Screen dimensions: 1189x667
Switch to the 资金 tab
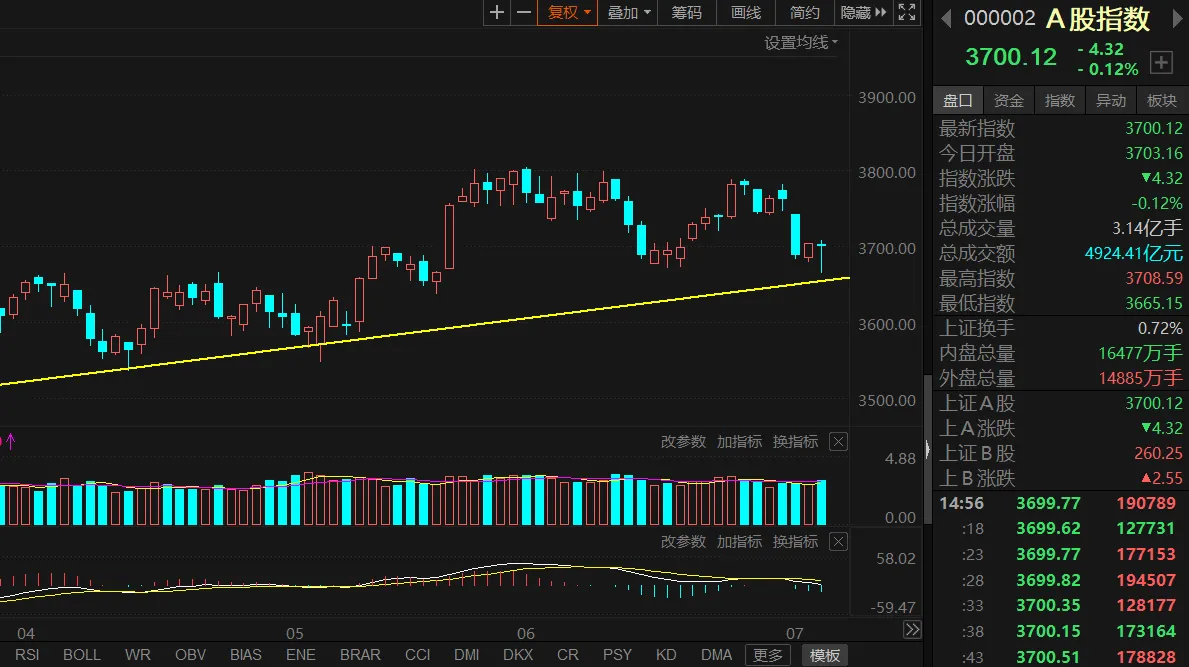click(1009, 101)
